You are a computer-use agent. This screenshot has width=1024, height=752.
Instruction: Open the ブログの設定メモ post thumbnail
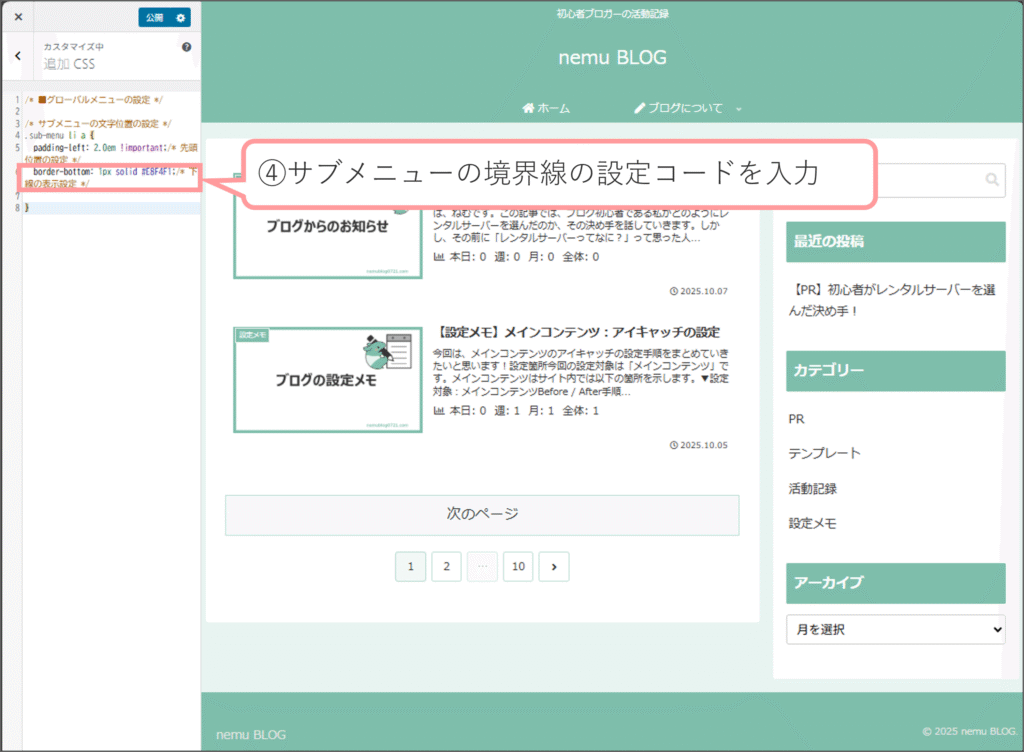328,379
